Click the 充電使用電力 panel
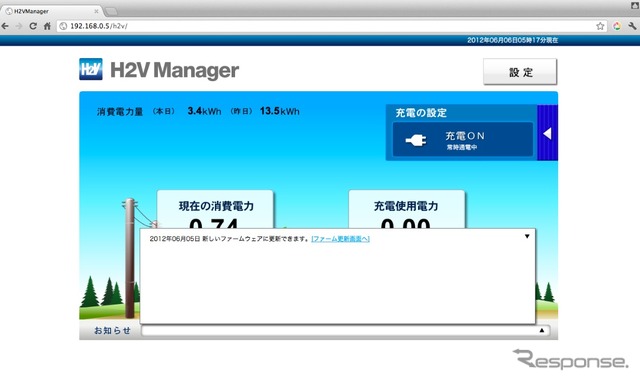Image resolution: width=640 pixels, height=381 pixels. (407, 209)
